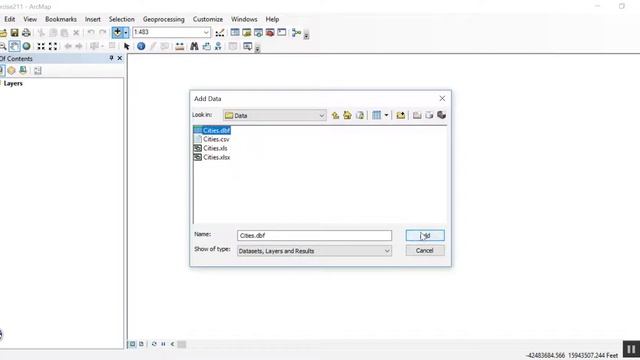Open the View menu
Screen dimensions: 640x360
tap(30, 19)
